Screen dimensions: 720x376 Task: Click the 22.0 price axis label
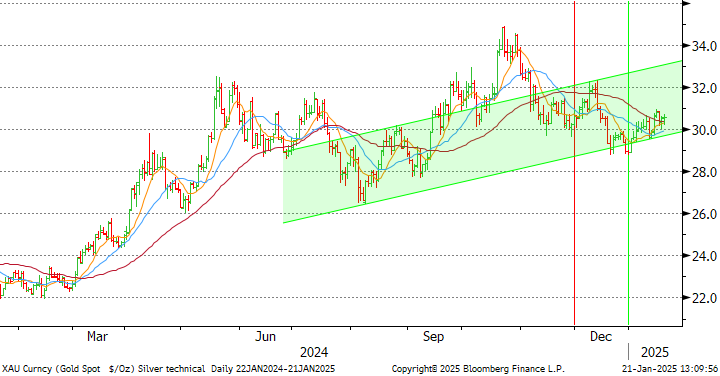(705, 298)
